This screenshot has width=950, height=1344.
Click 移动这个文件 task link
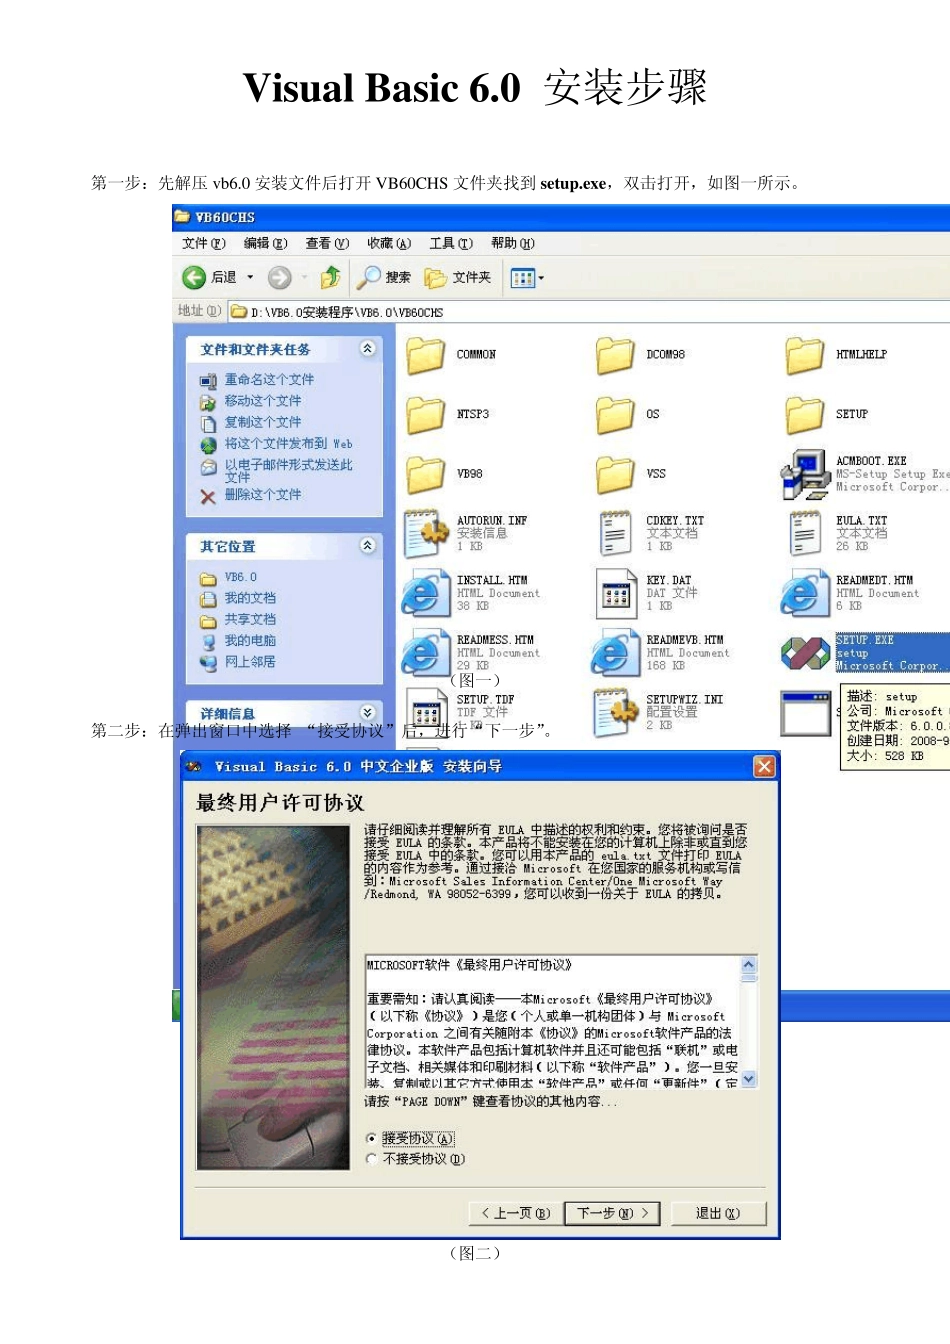click(x=263, y=401)
